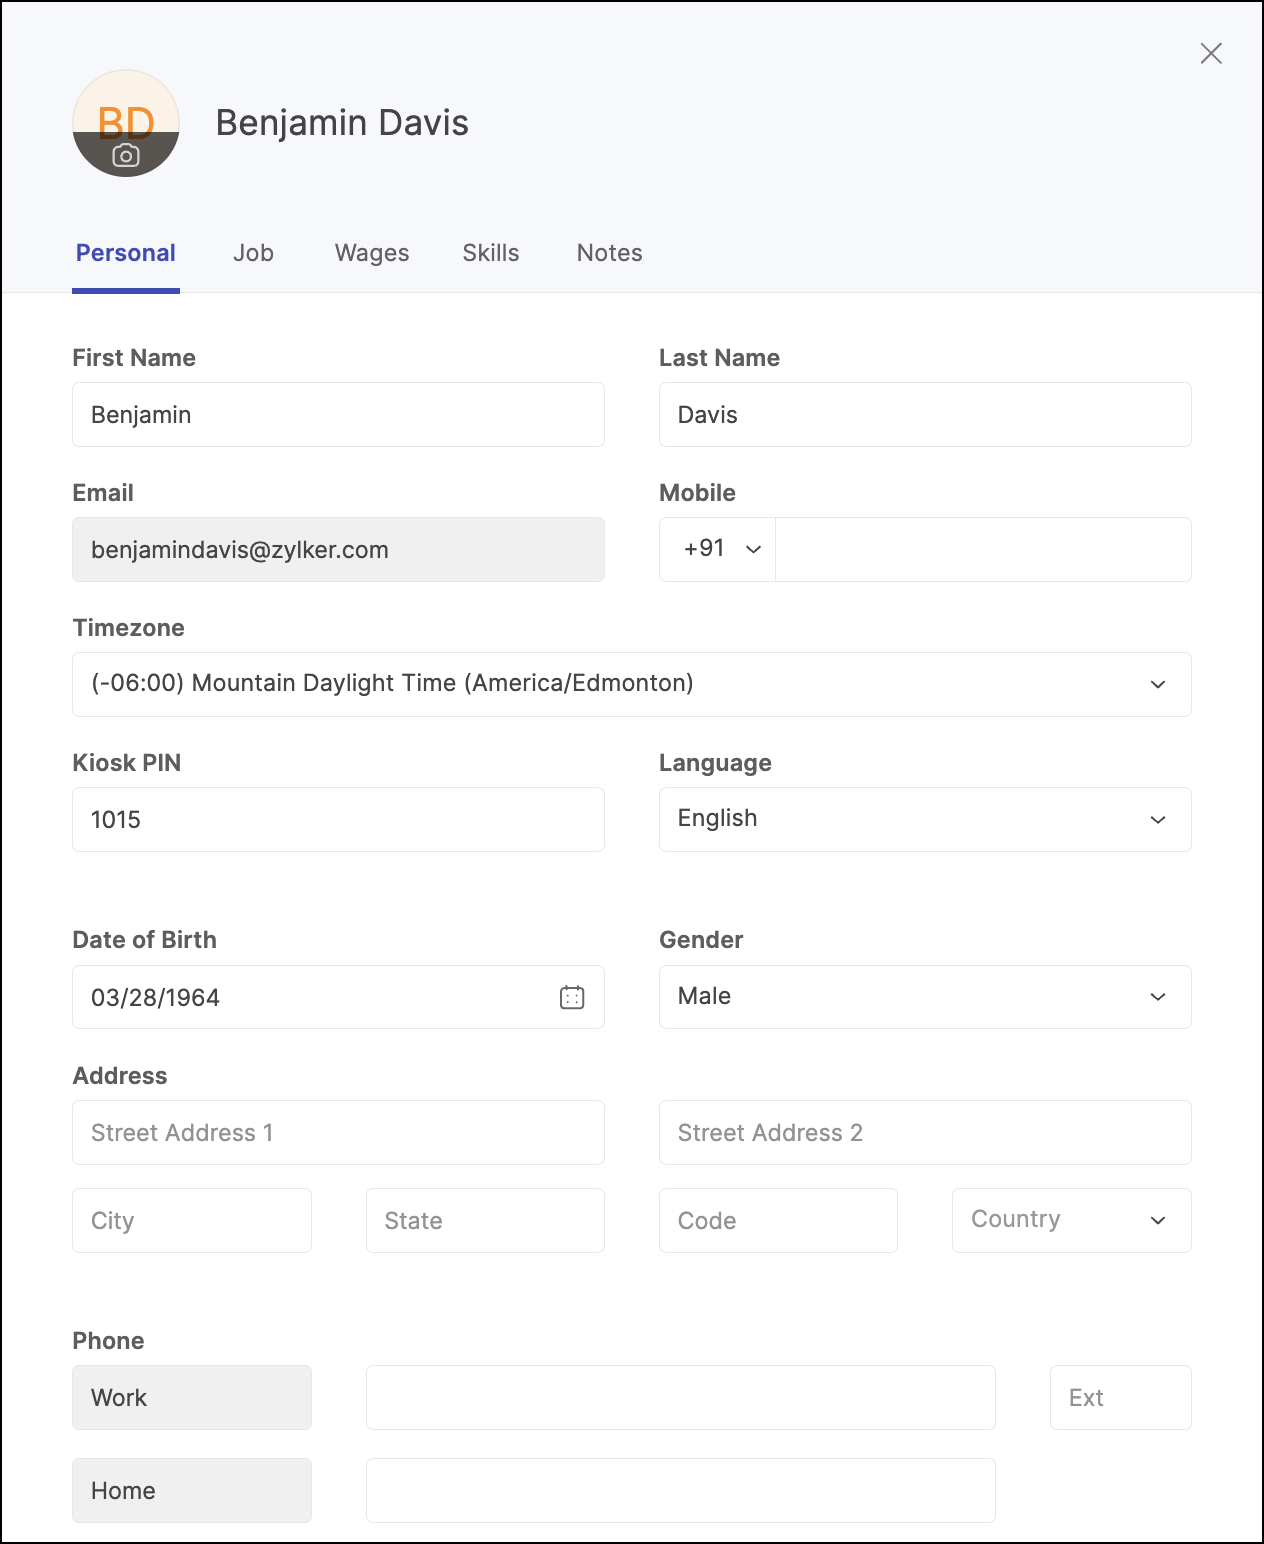This screenshot has width=1264, height=1544.
Task: Expand the mobile country code +91 dropdown
Action: tap(717, 549)
